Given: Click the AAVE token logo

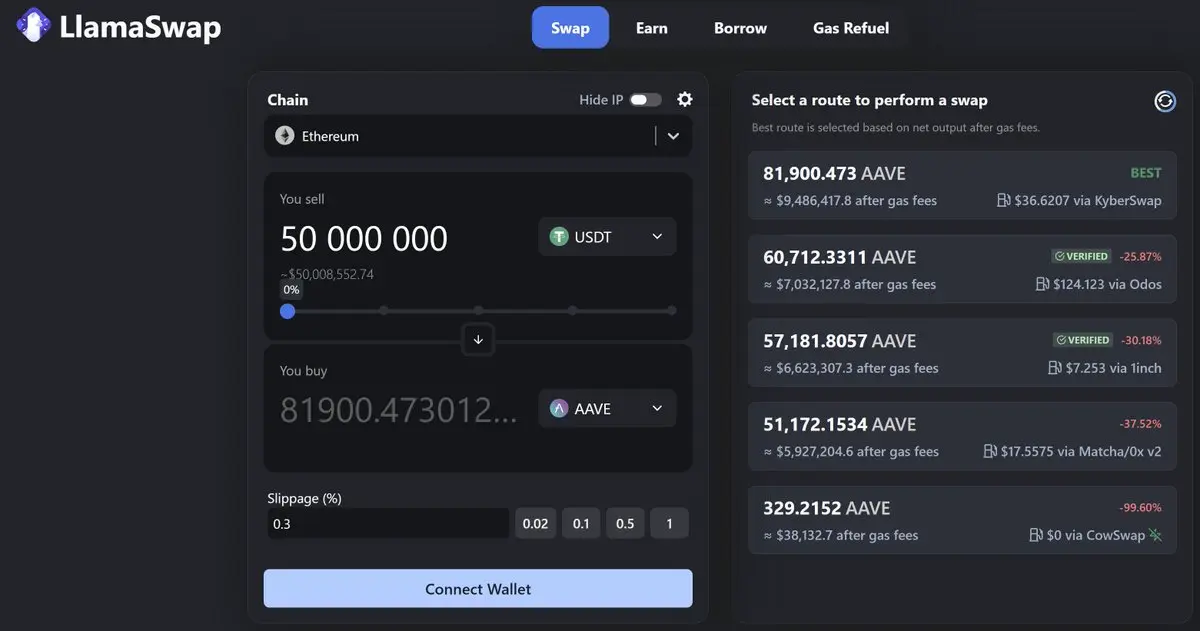Looking at the screenshot, I should pos(559,408).
